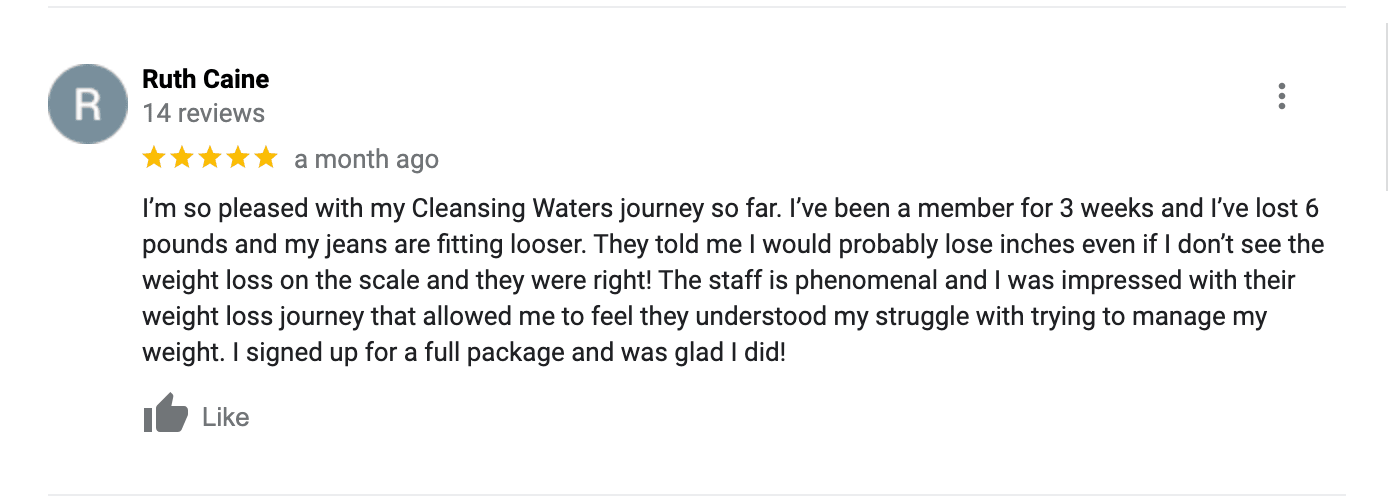
Task: Open the three-dot more options menu
Action: click(1281, 96)
